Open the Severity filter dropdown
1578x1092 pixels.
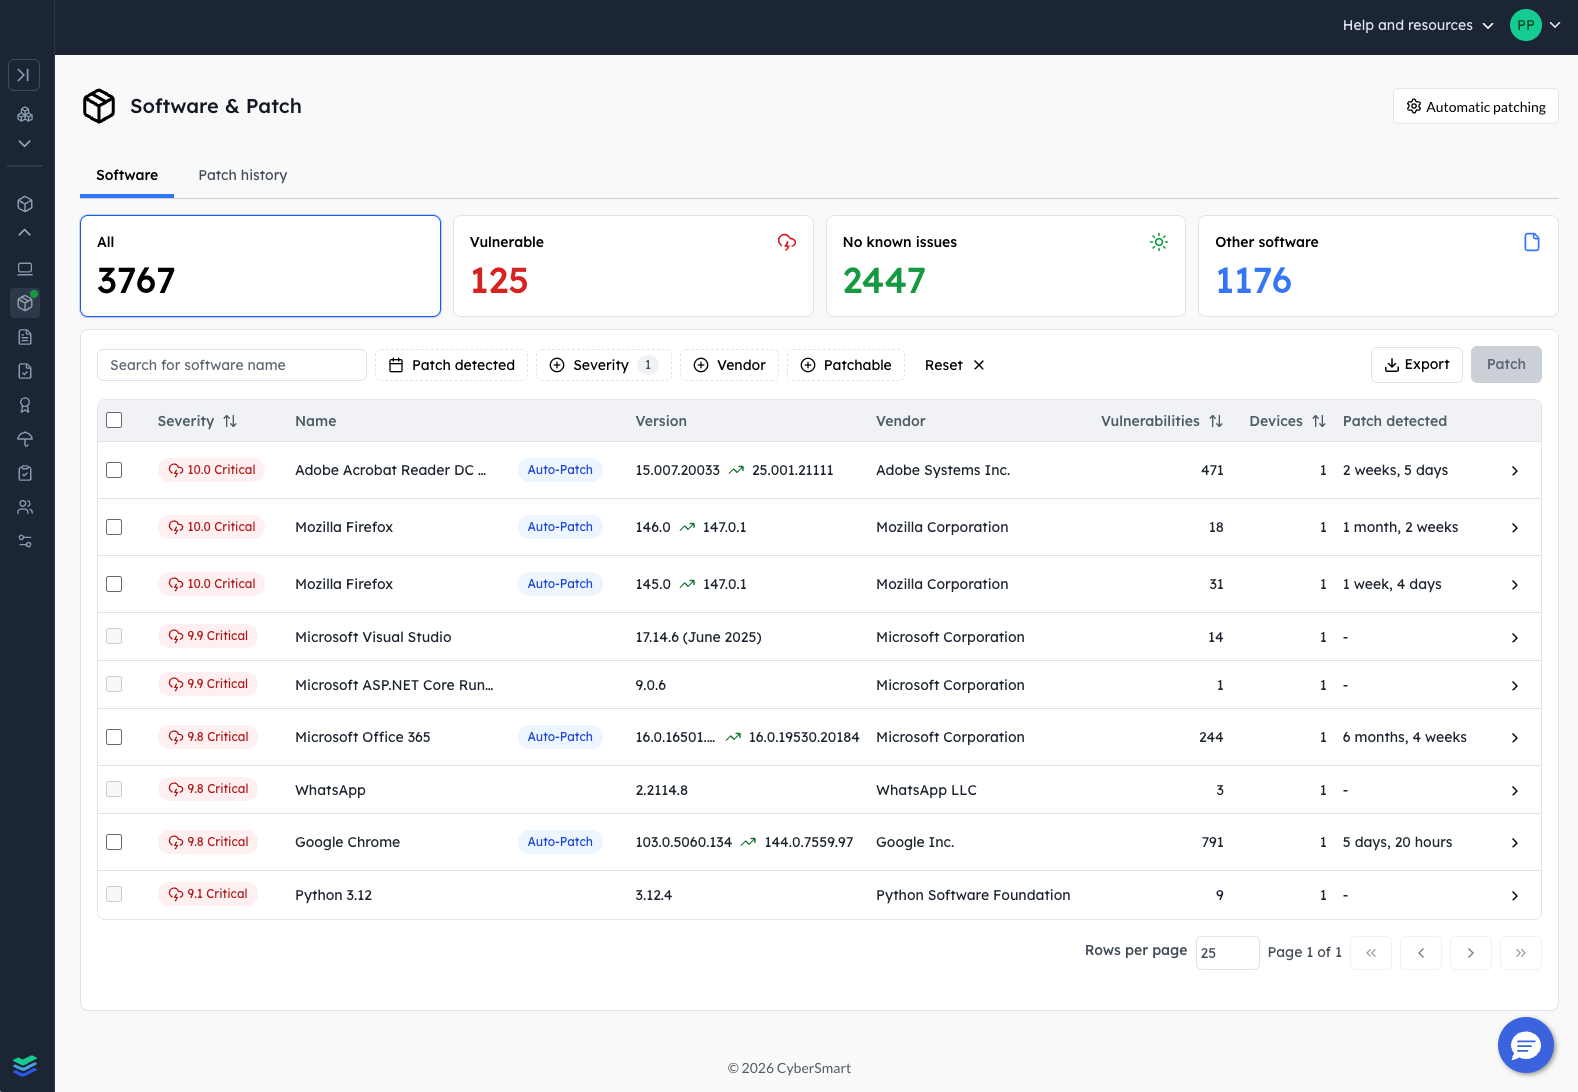tap(602, 365)
